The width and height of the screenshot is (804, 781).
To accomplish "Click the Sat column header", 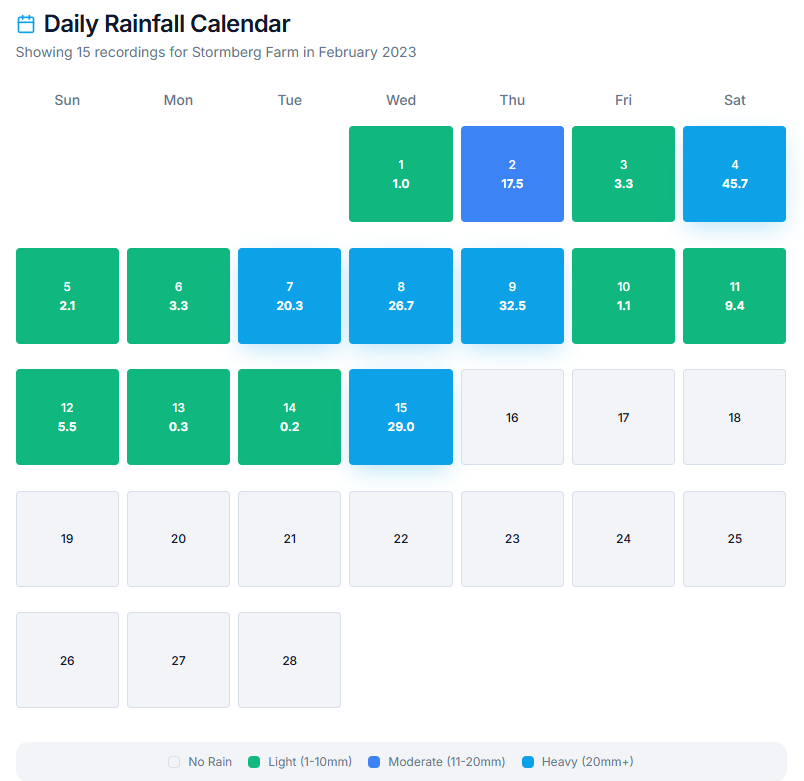I will point(734,100).
